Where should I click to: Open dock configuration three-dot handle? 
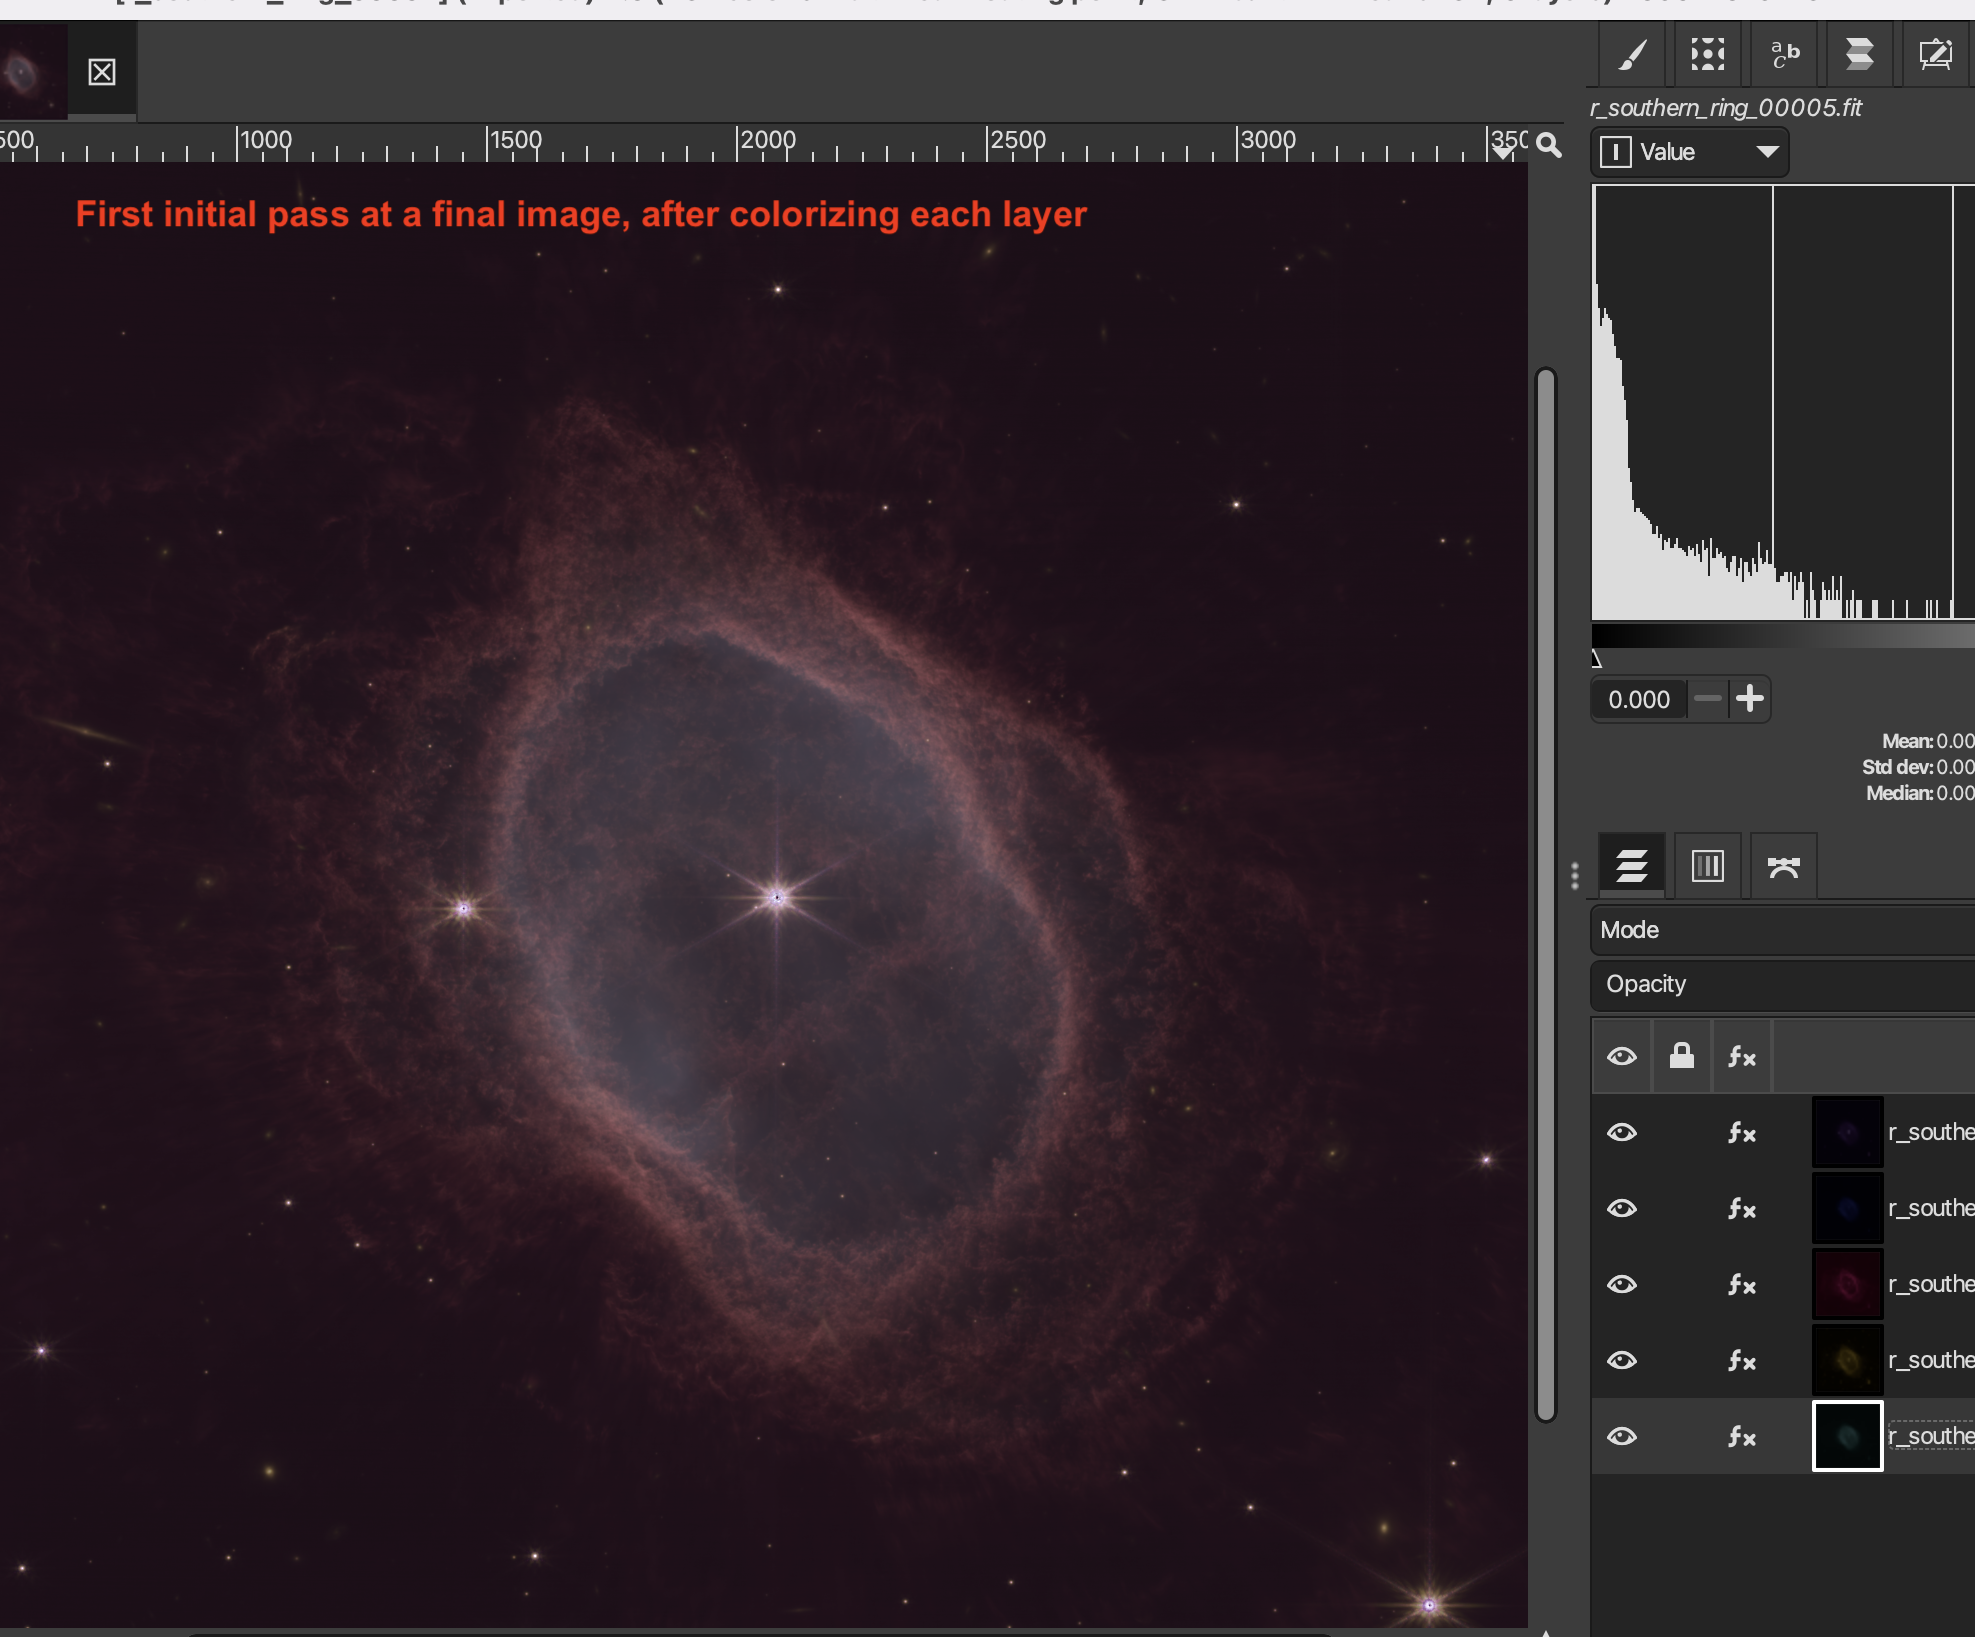1575,876
